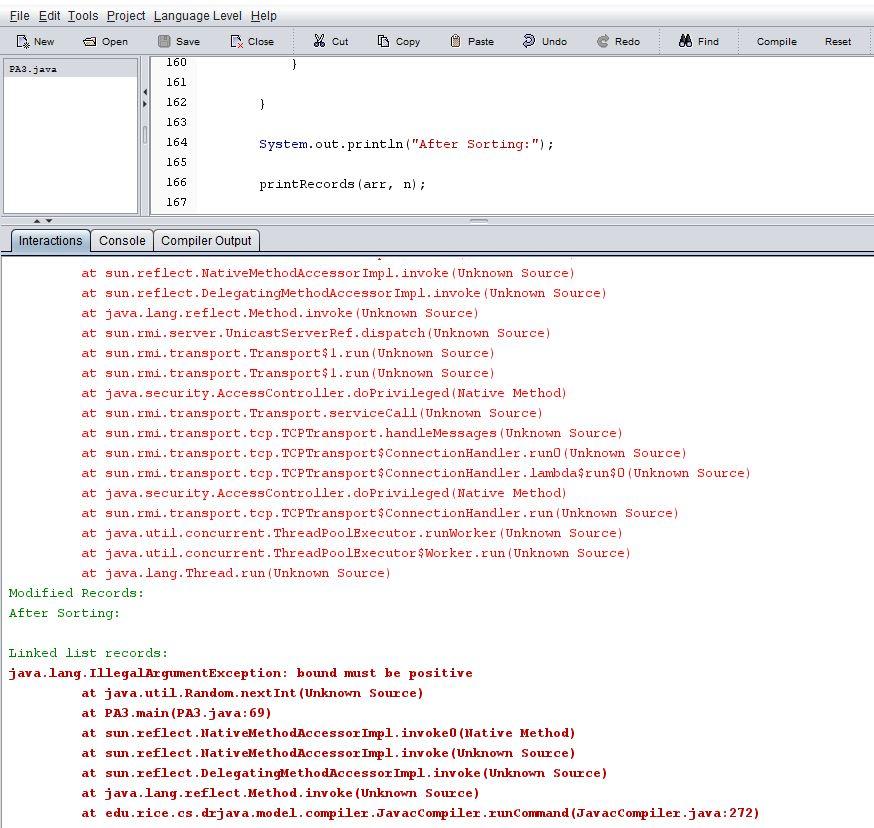Click the Redo arrow icon
This screenshot has width=874, height=828.
[603, 41]
